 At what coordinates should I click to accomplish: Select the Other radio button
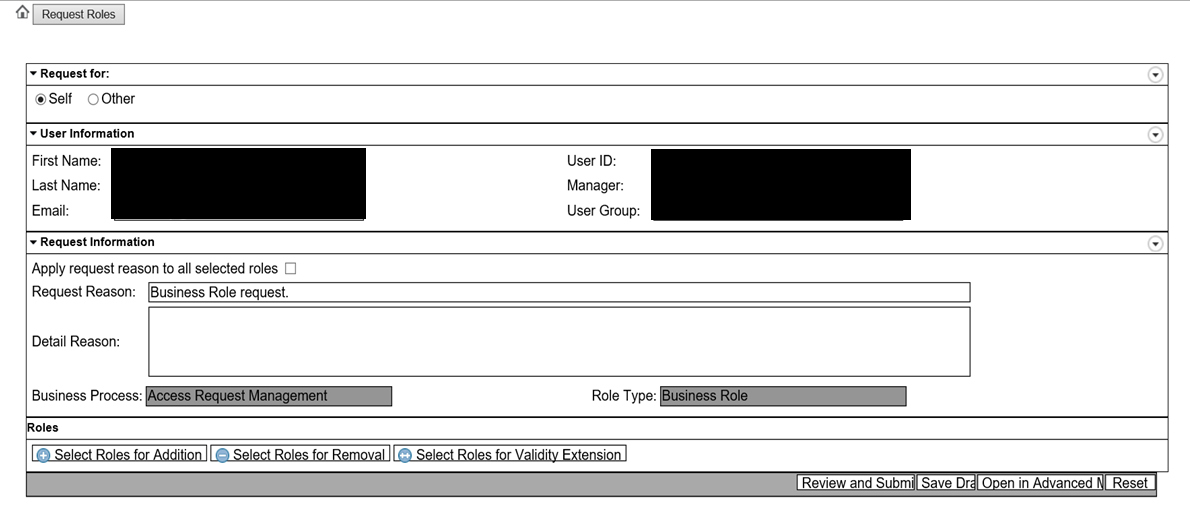click(93, 99)
